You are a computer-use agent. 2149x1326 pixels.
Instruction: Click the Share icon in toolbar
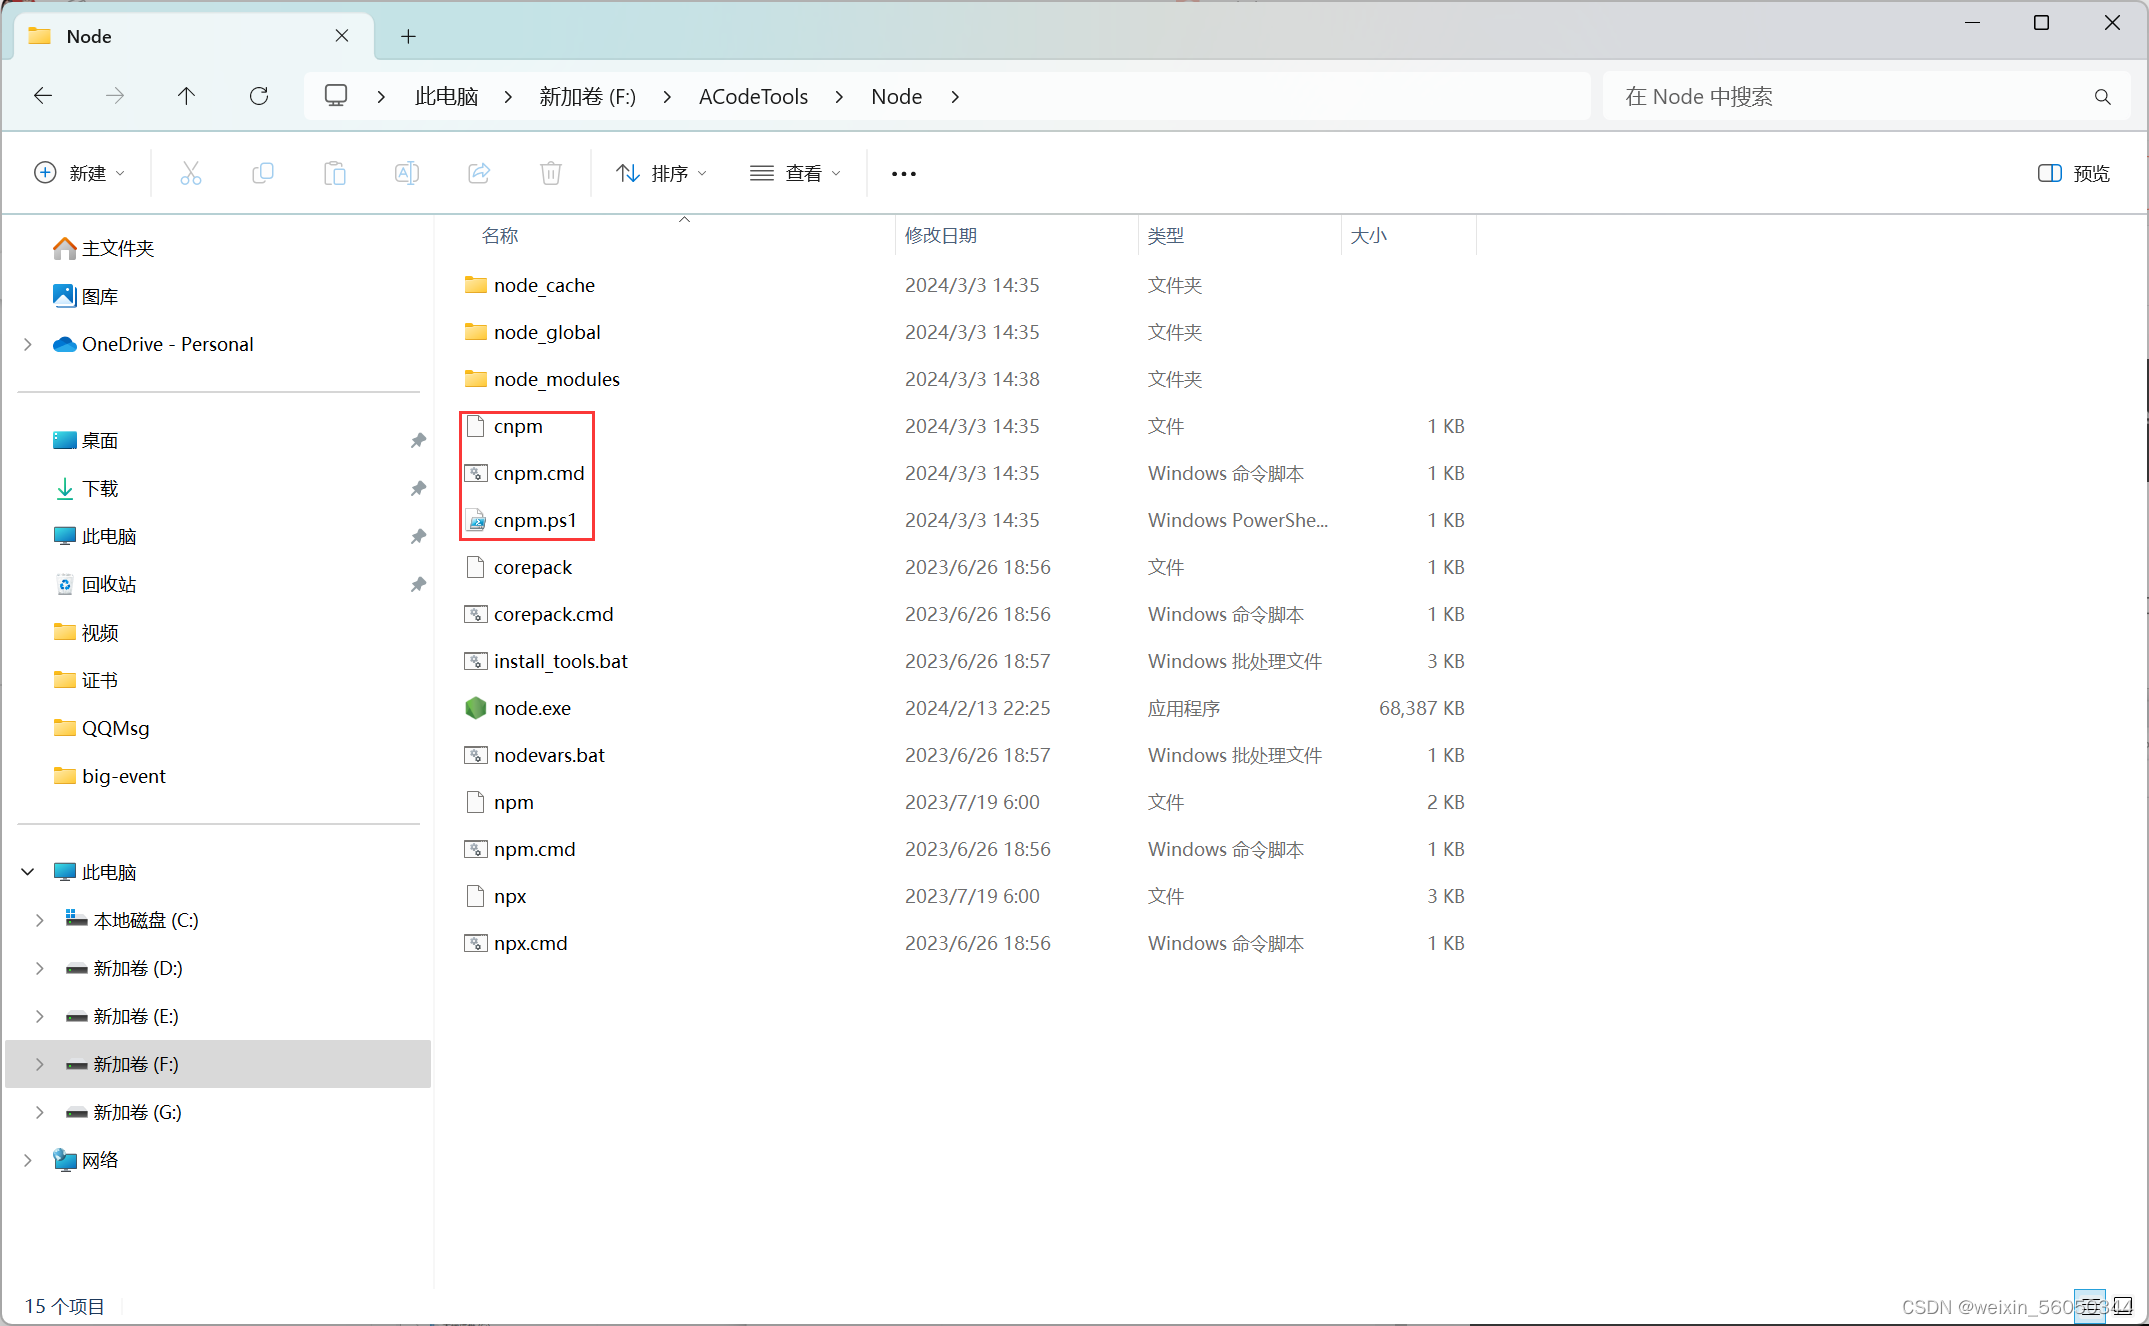(x=479, y=173)
